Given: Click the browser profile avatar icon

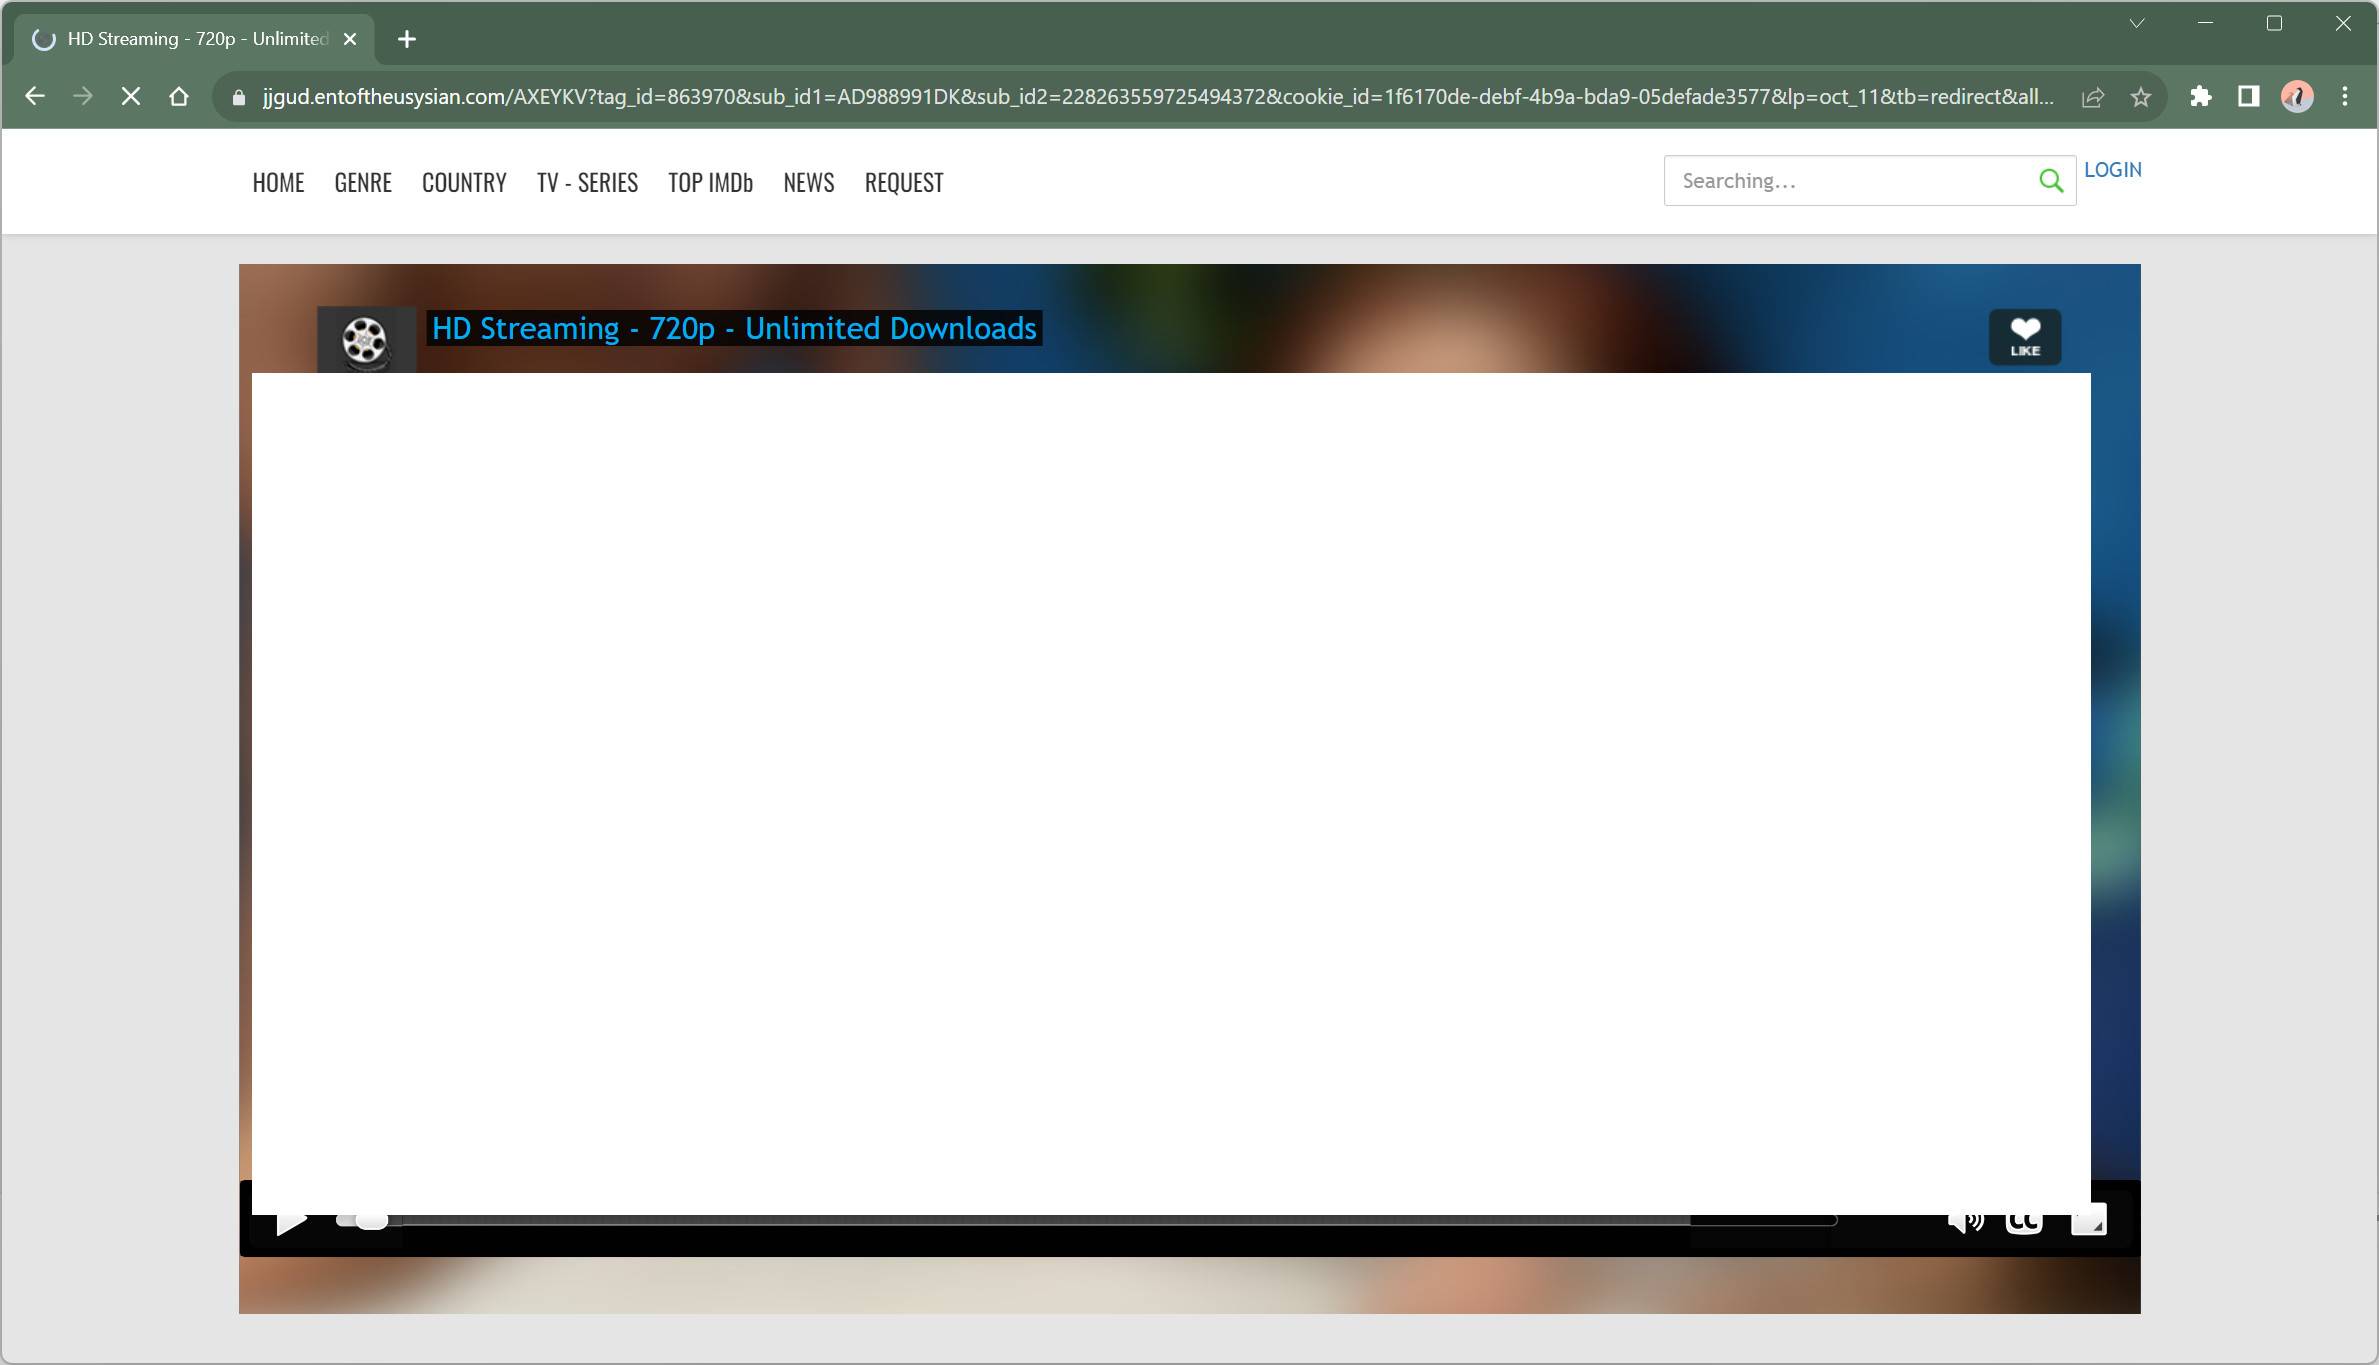Looking at the screenshot, I should click(x=2296, y=96).
